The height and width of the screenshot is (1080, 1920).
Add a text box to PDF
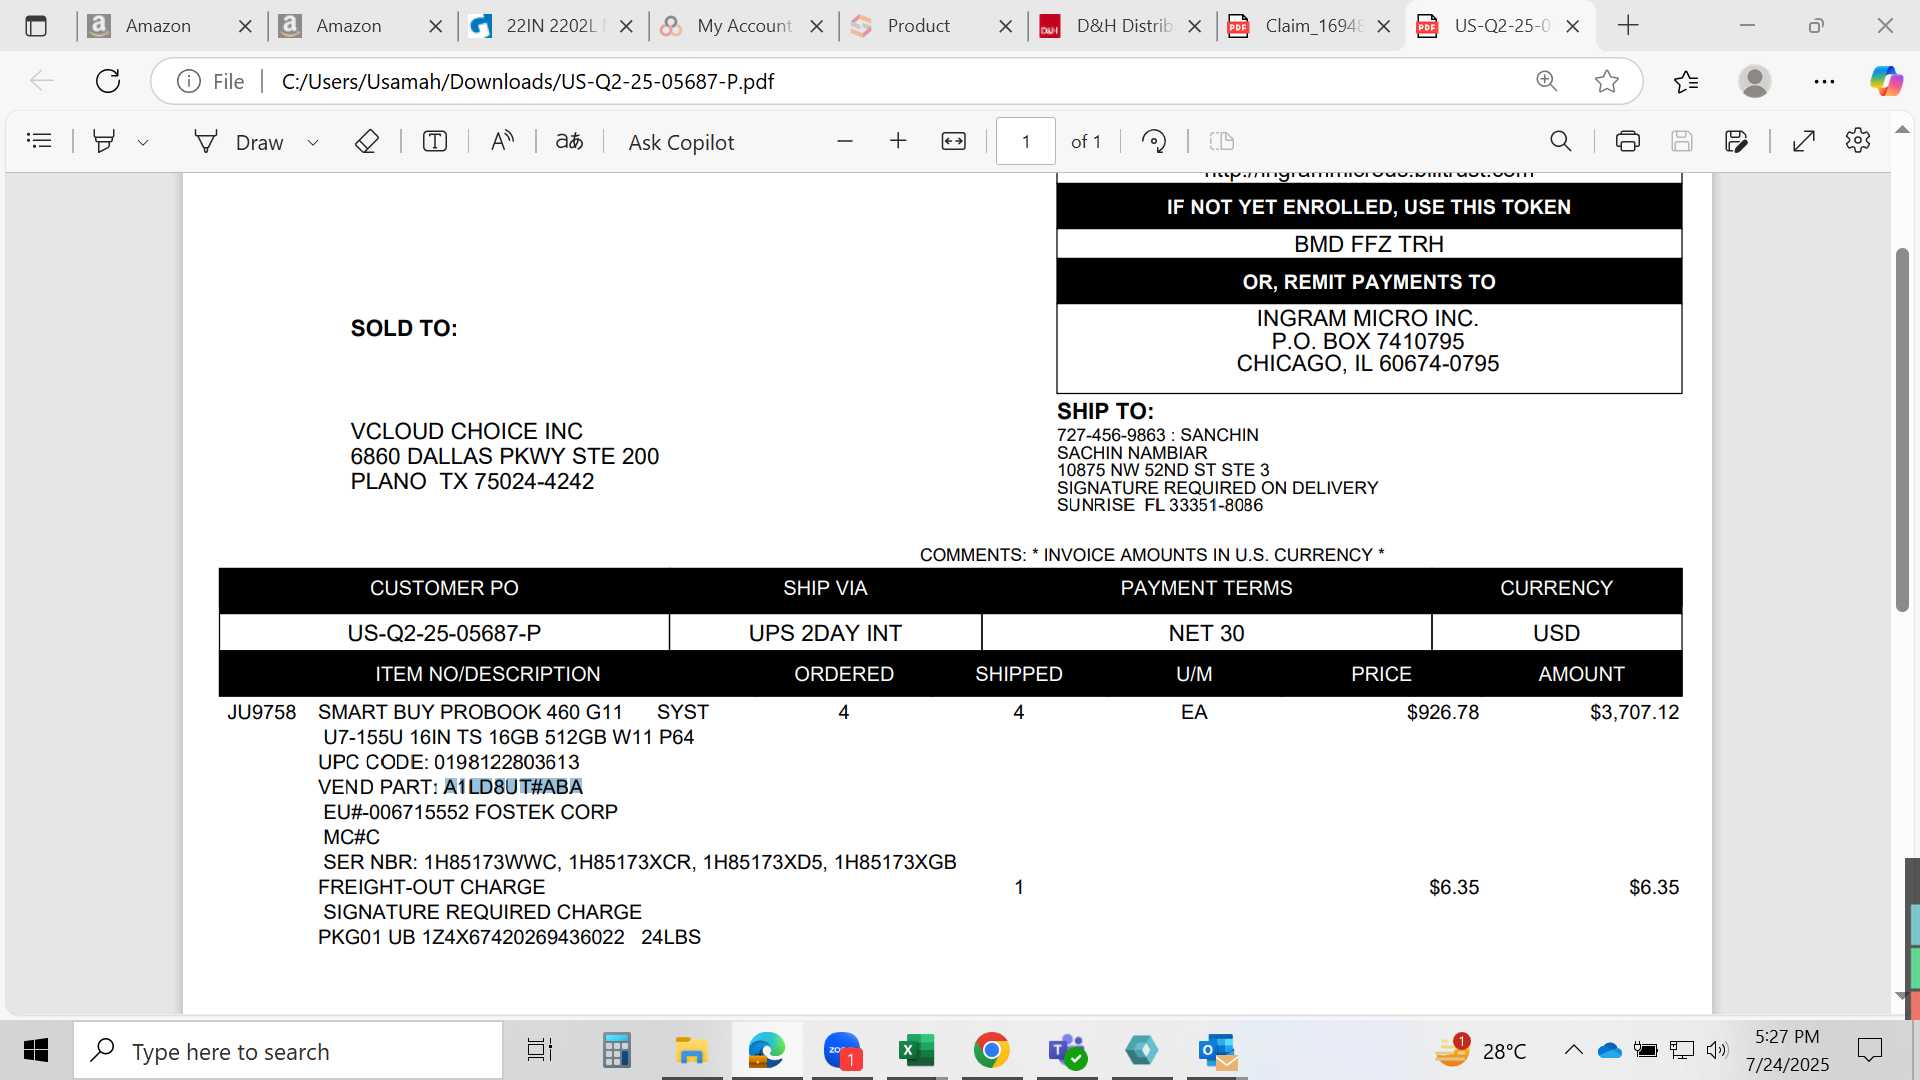pyautogui.click(x=435, y=141)
